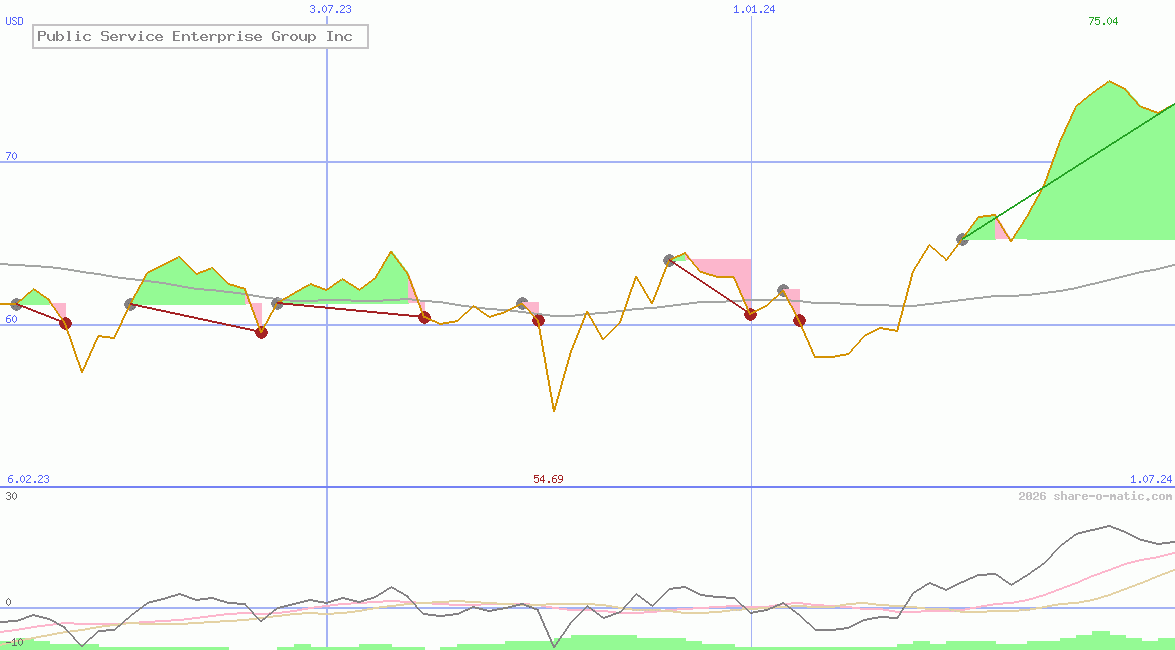Select the red marker on the 1.01.24 vertical line
Viewport: 1175px width, 650px height.
pyautogui.click(x=750, y=314)
